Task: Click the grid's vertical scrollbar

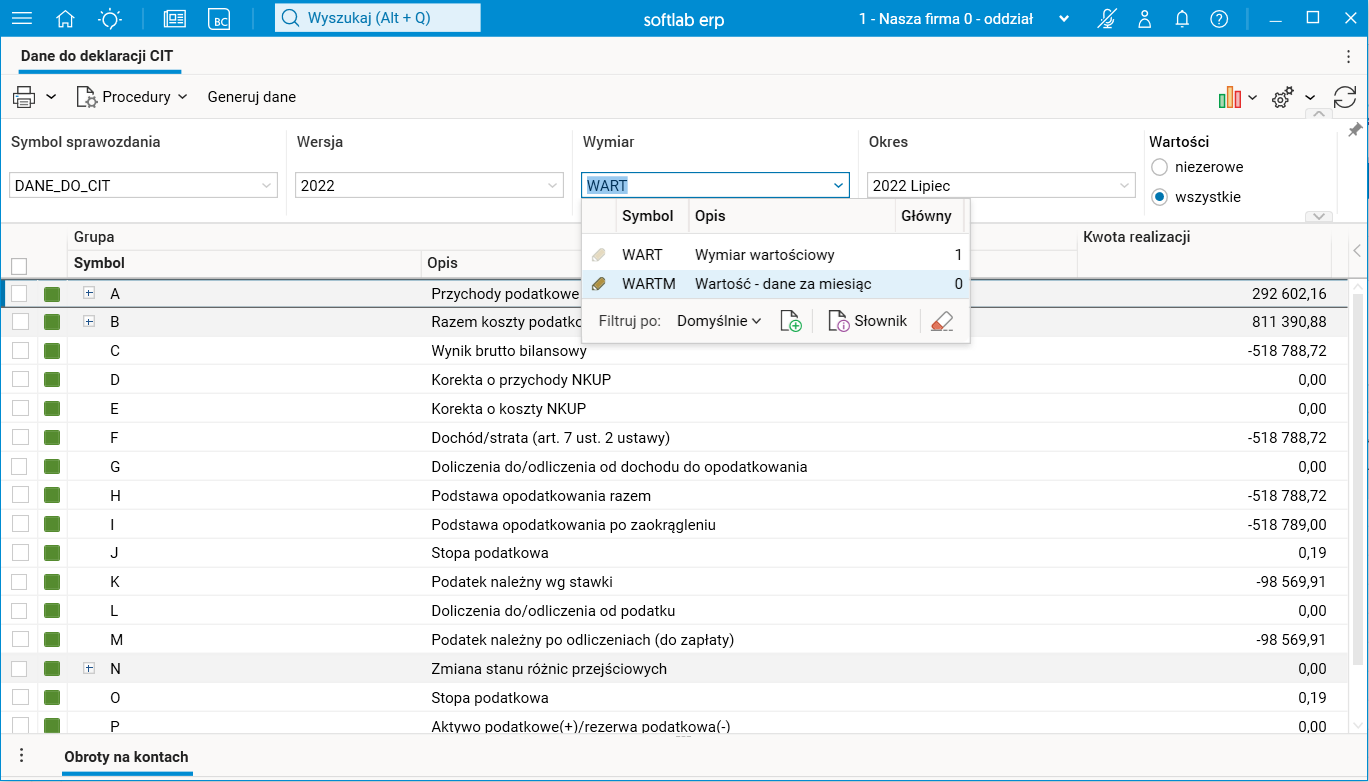Action: 1357,480
